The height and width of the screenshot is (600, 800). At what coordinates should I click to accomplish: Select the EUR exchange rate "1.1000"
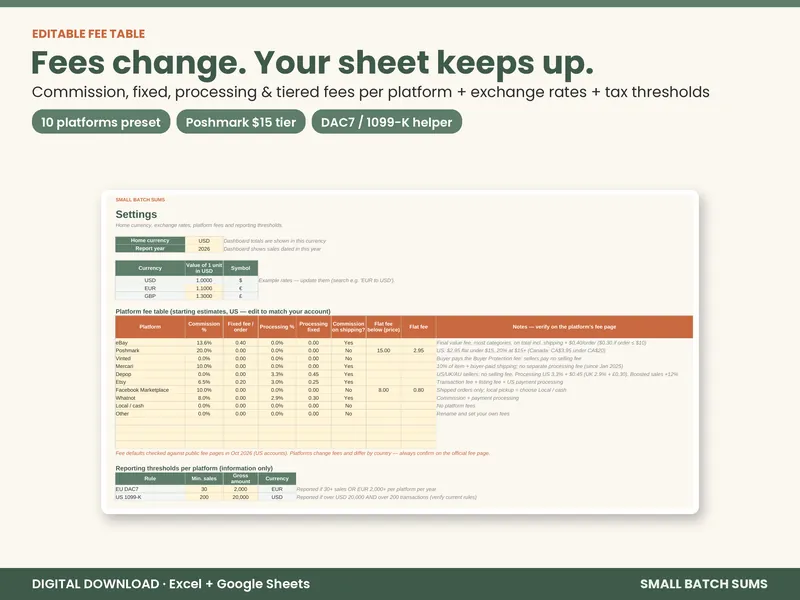tap(204, 288)
